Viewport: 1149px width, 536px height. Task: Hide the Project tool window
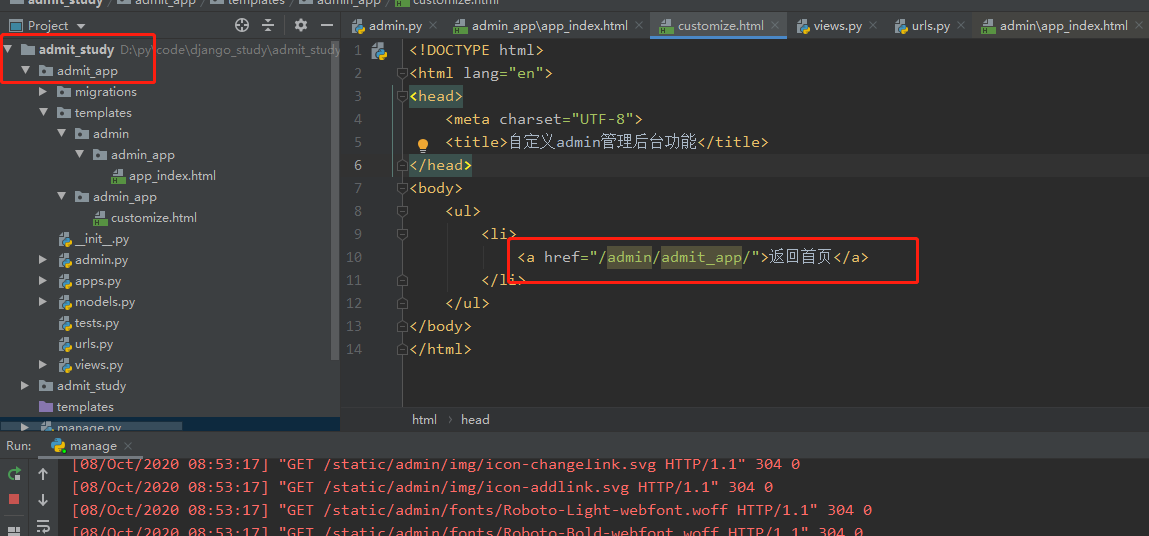(x=326, y=26)
